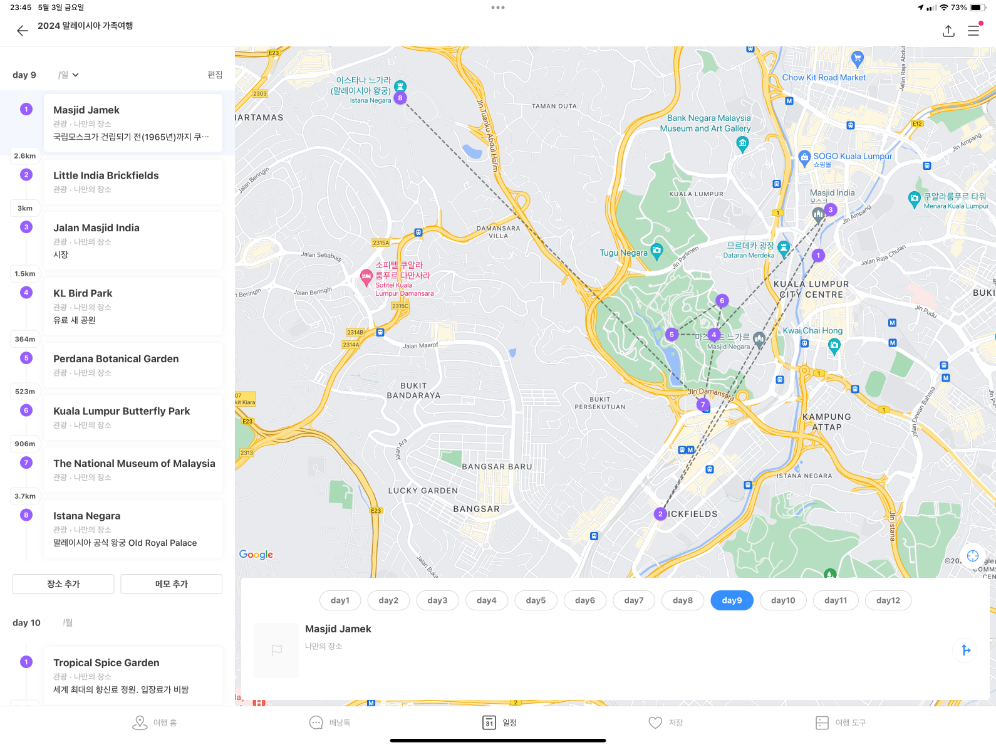Tap SOGO Kuala Lumpur shopping marker
Screen dimensions: 996x747
pos(804,156)
